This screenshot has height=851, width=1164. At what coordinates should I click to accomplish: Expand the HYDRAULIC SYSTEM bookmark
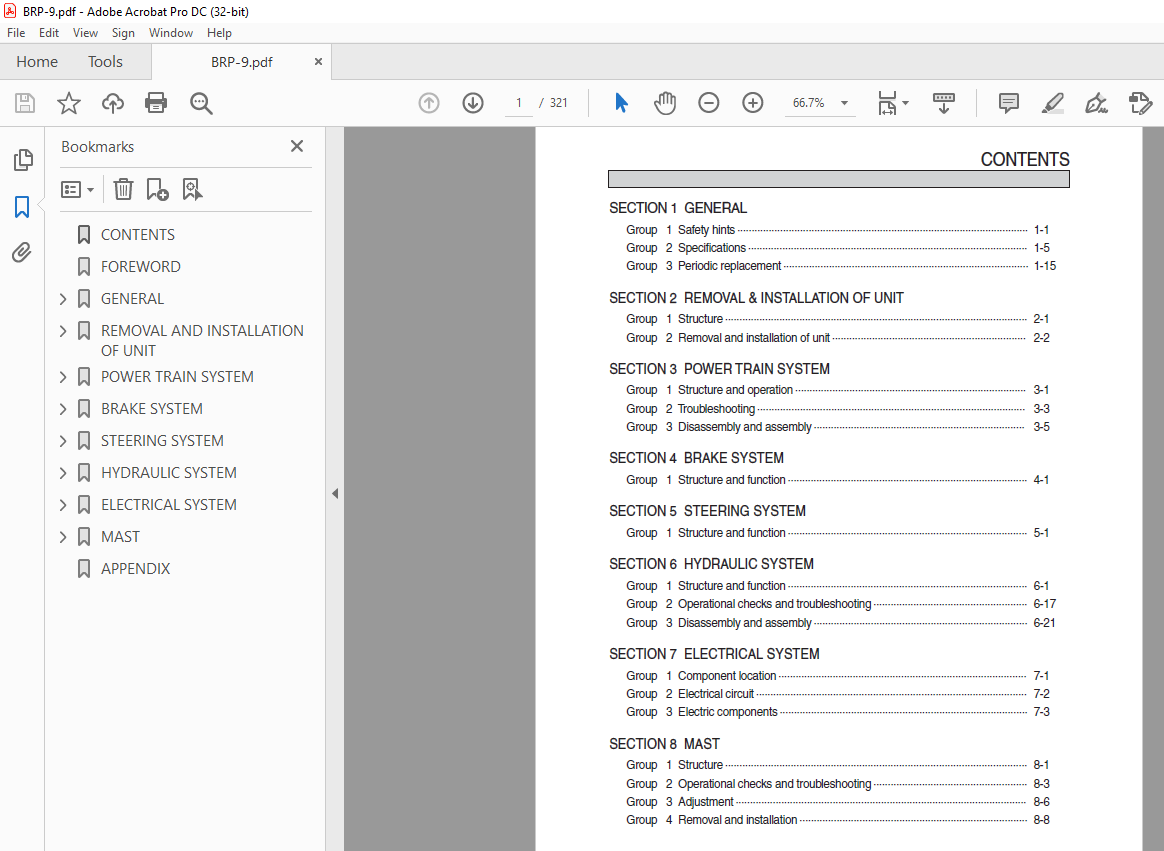coord(63,473)
